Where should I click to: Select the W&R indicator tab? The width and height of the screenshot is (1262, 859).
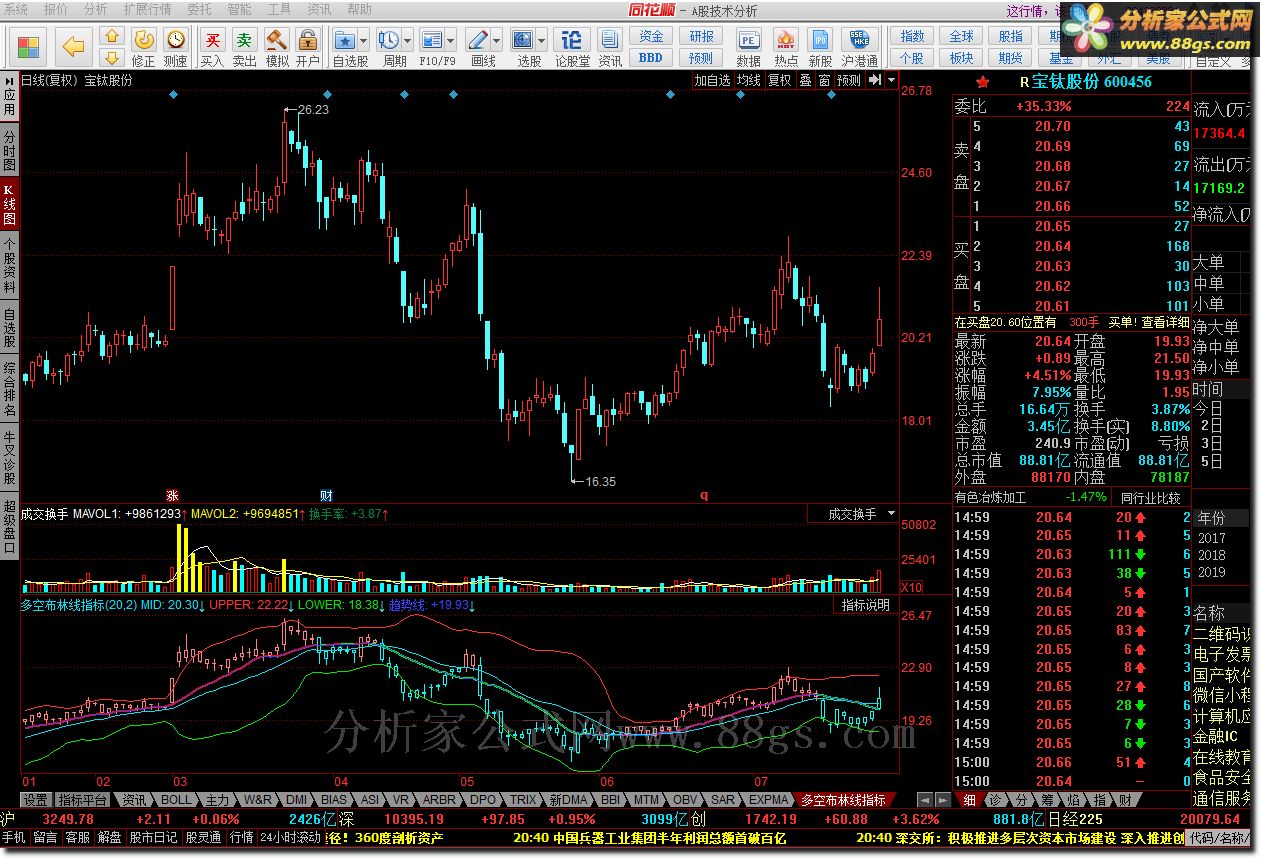[258, 800]
